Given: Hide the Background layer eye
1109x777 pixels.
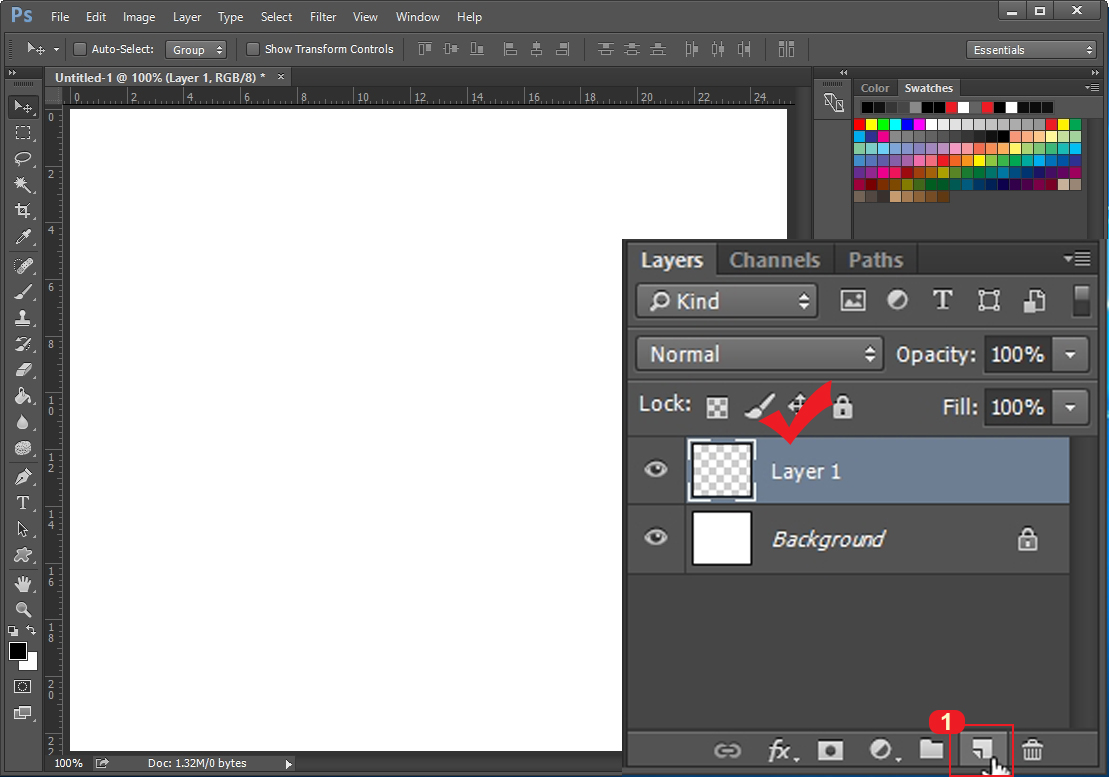Looking at the screenshot, I should (x=656, y=537).
